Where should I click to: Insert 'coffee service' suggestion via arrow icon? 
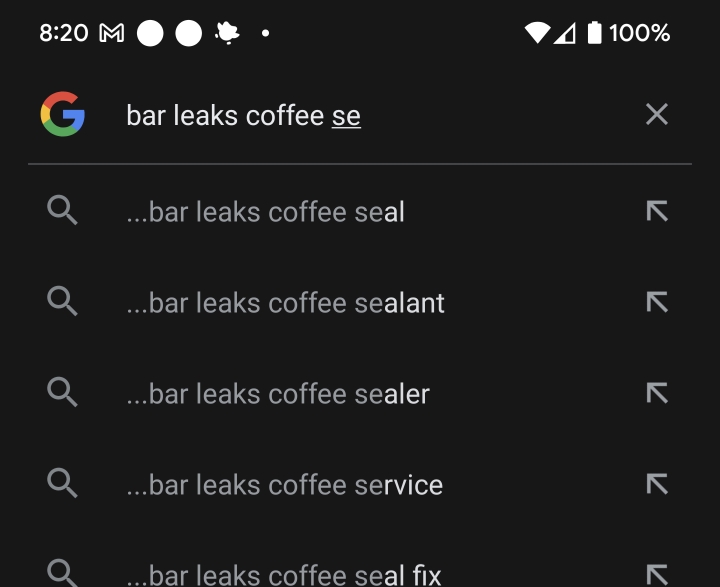pos(657,484)
